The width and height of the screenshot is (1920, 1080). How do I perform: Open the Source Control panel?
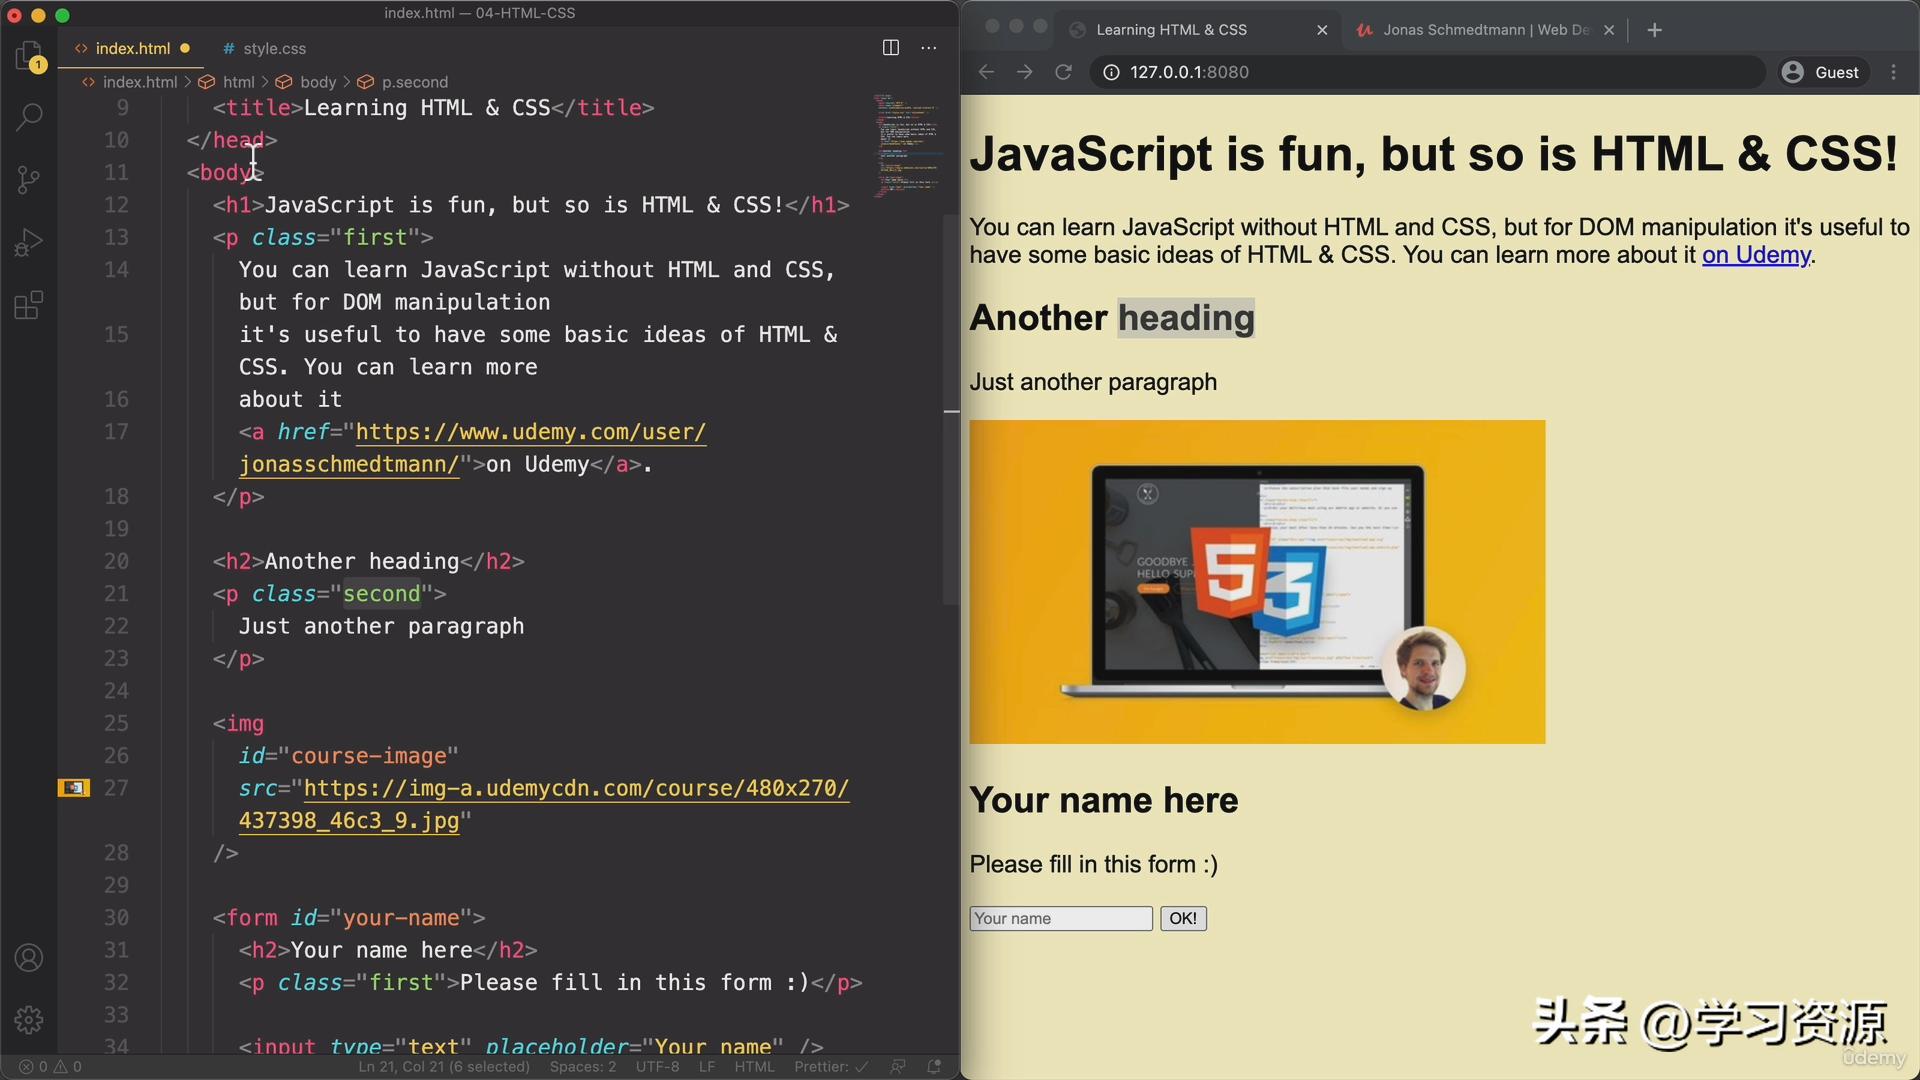tap(29, 179)
